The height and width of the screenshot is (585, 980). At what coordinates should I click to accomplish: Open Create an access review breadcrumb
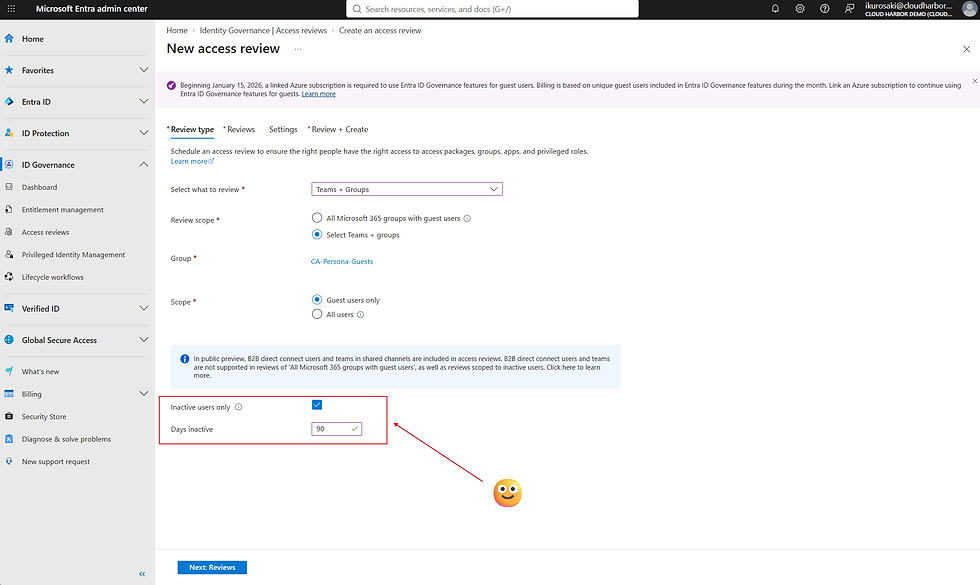click(380, 30)
